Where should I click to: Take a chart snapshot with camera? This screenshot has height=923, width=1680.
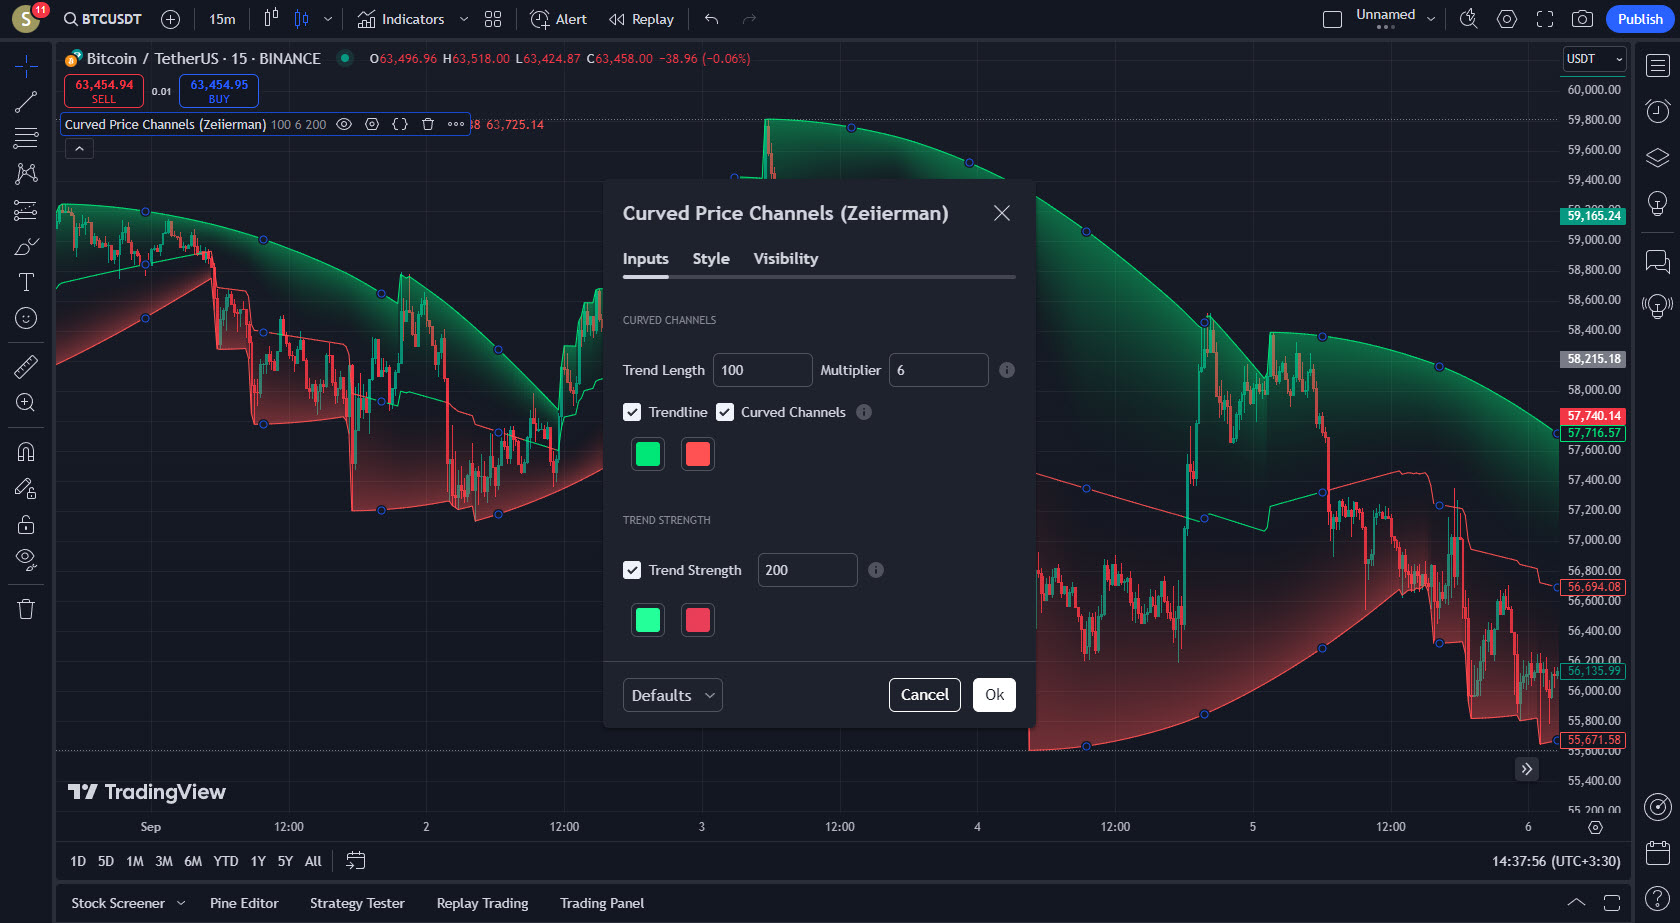(1582, 19)
